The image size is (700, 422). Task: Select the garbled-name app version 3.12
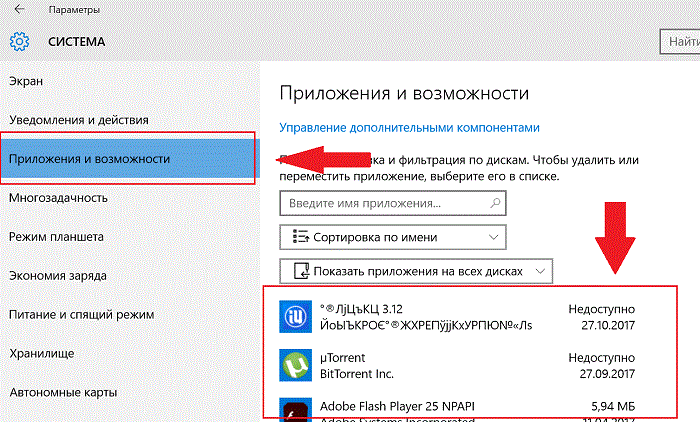[457, 317]
